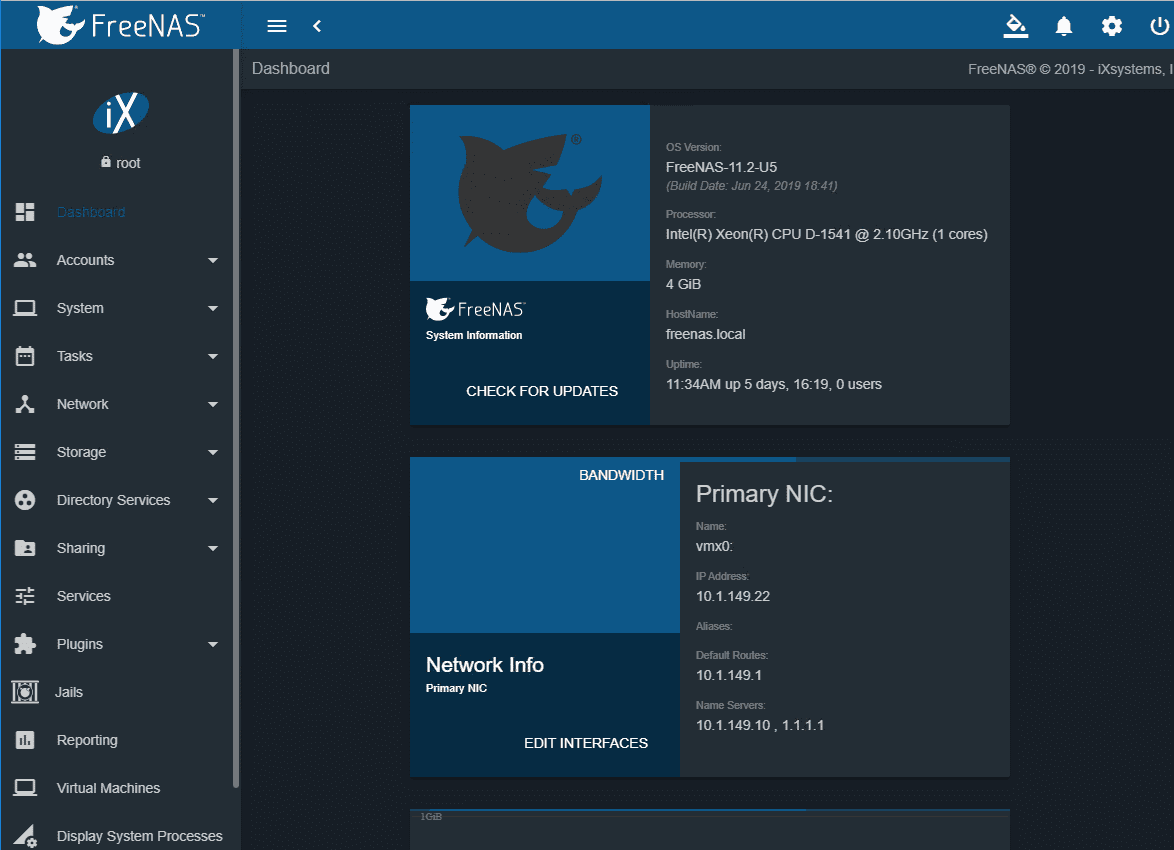1174x850 pixels.
Task: Expand the Plugins menu arrow
Action: (212, 644)
